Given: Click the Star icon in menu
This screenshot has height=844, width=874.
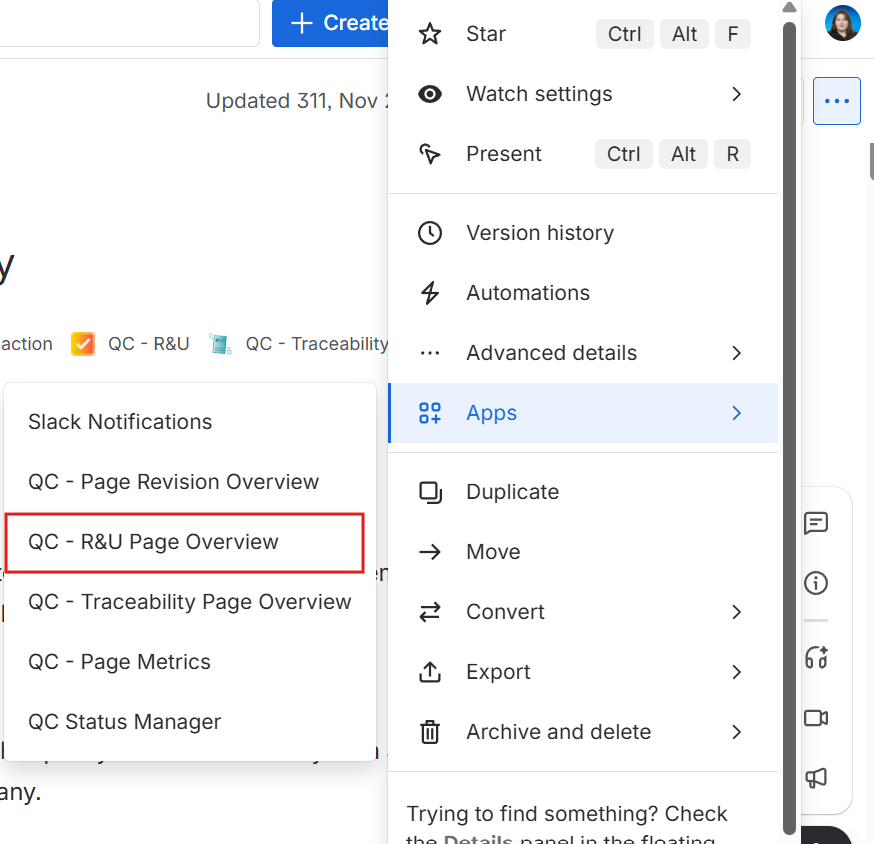Looking at the screenshot, I should (x=430, y=34).
